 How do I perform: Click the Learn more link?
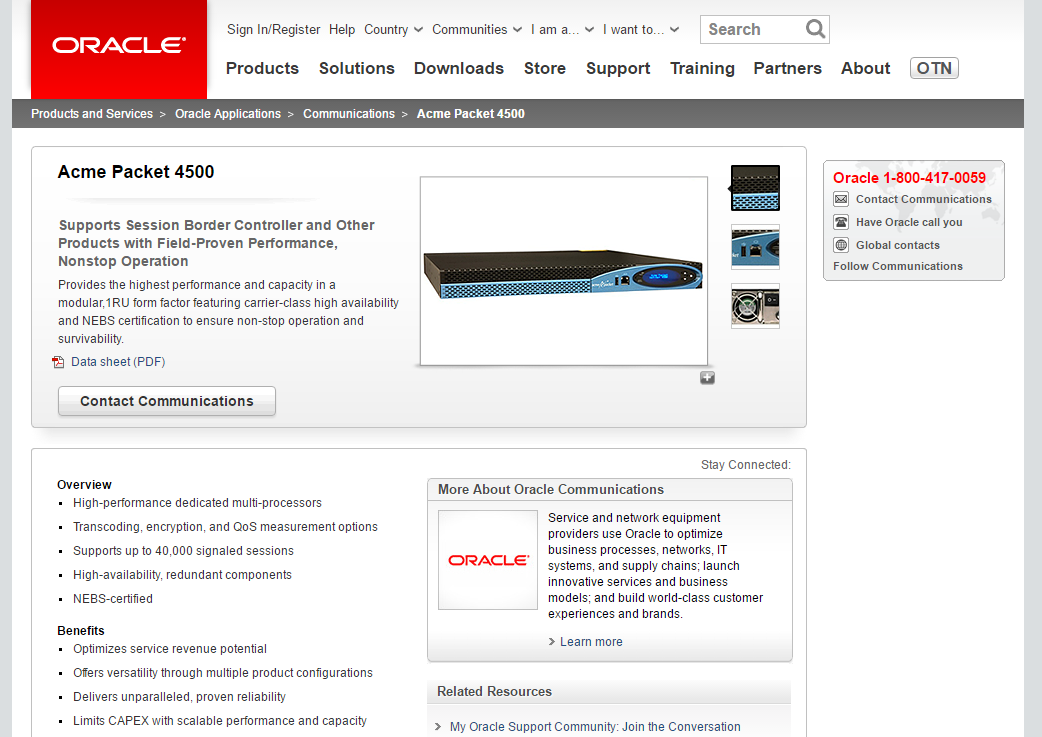(x=591, y=642)
